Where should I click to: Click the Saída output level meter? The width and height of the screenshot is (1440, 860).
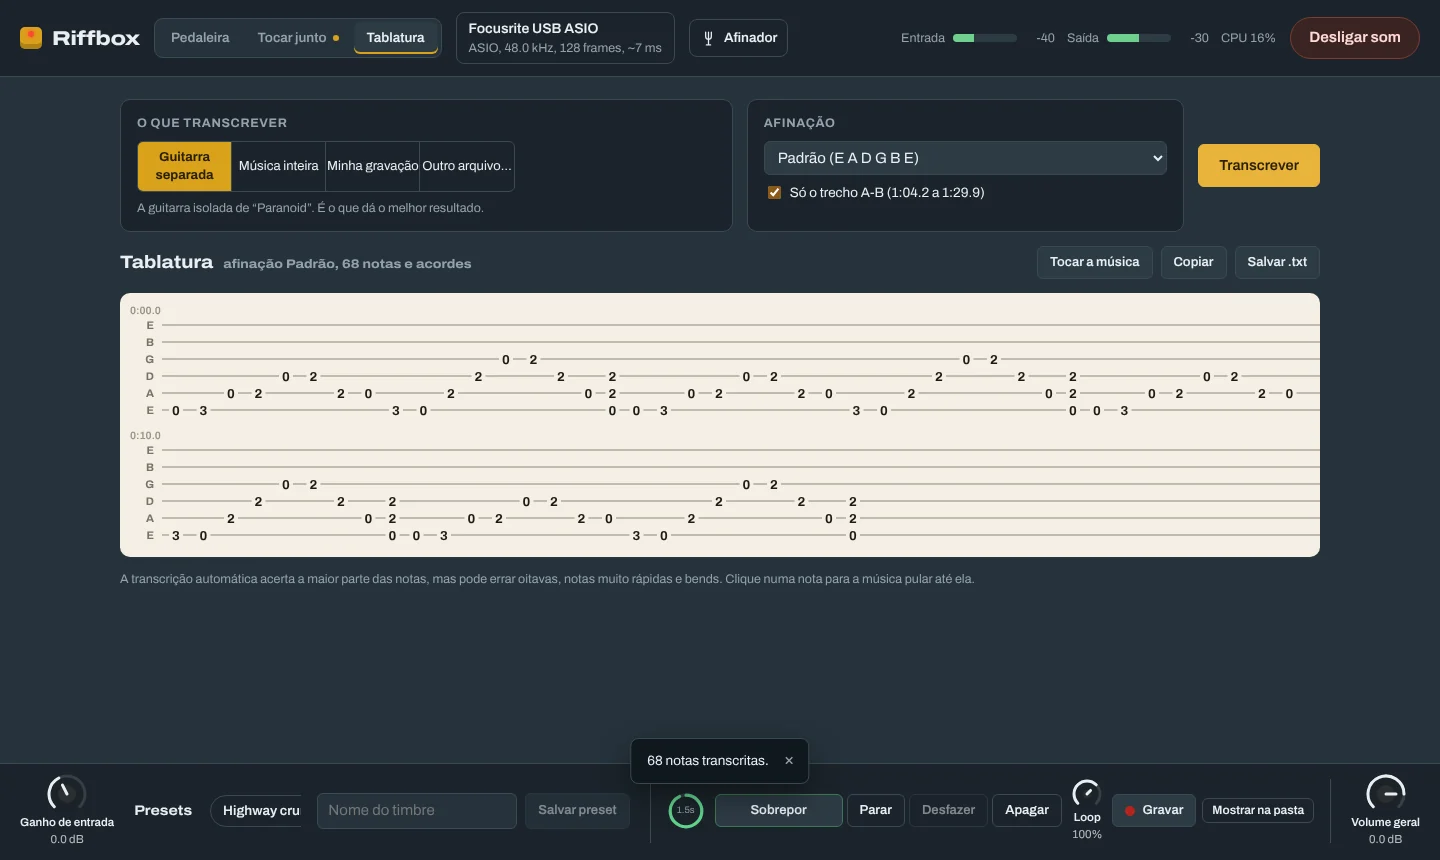coord(1139,38)
